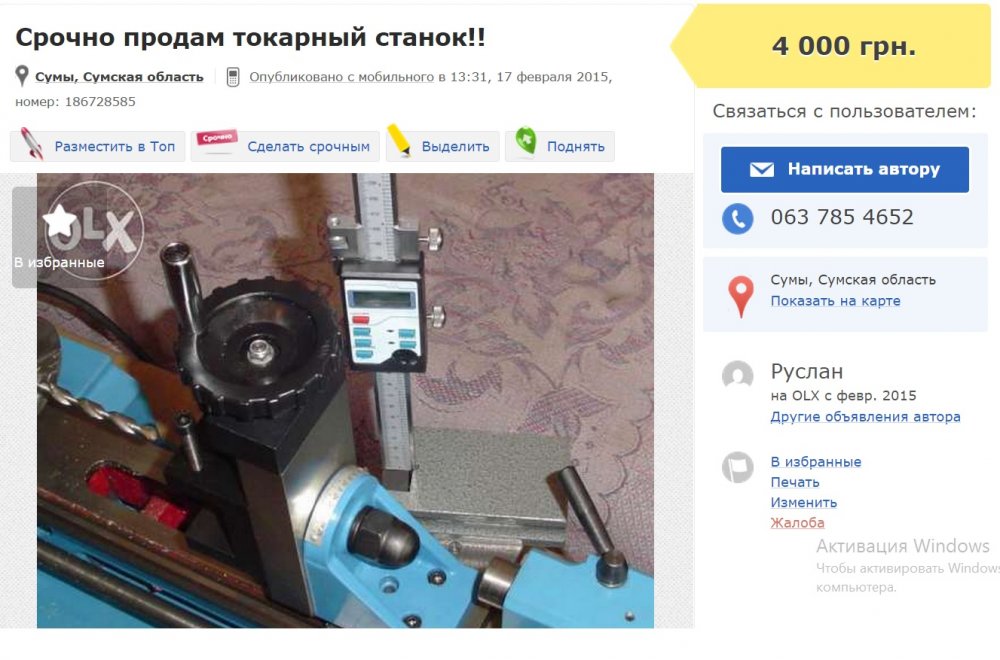Click Руслан's grey avatar icon
The width and height of the screenshot is (1000, 660).
click(x=737, y=375)
